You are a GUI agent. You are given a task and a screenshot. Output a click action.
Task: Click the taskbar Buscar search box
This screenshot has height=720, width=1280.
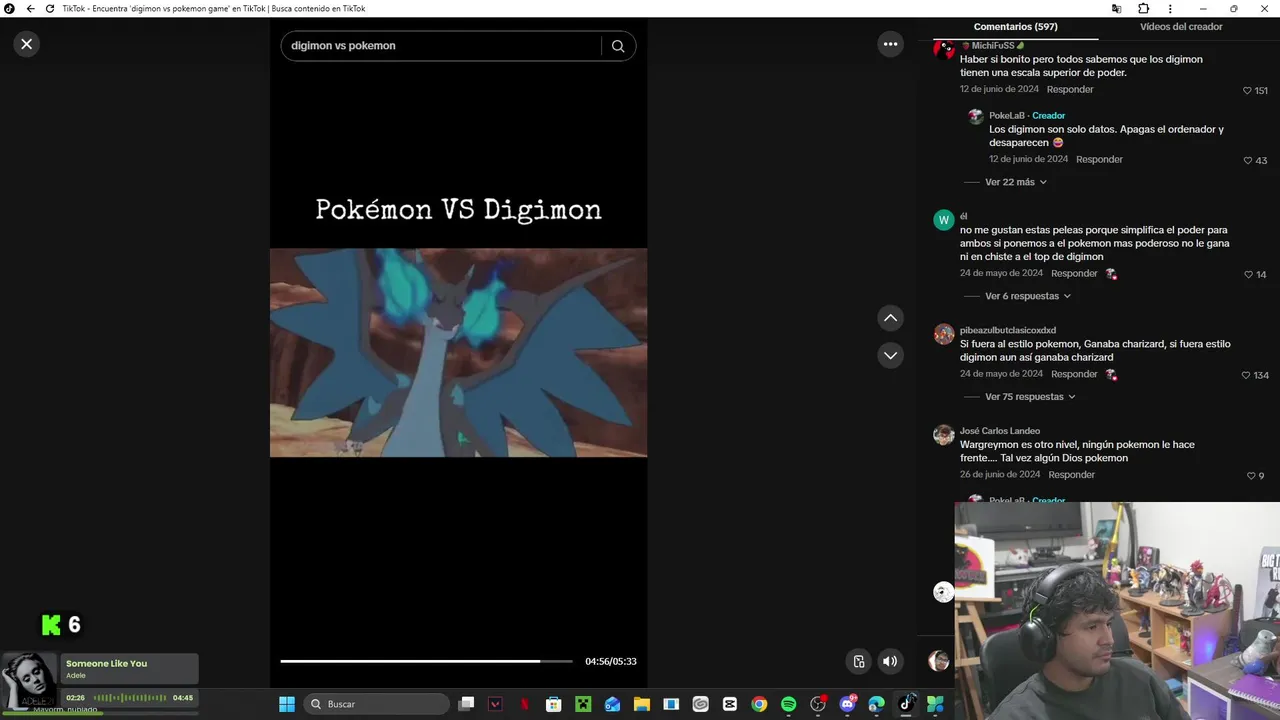point(375,704)
